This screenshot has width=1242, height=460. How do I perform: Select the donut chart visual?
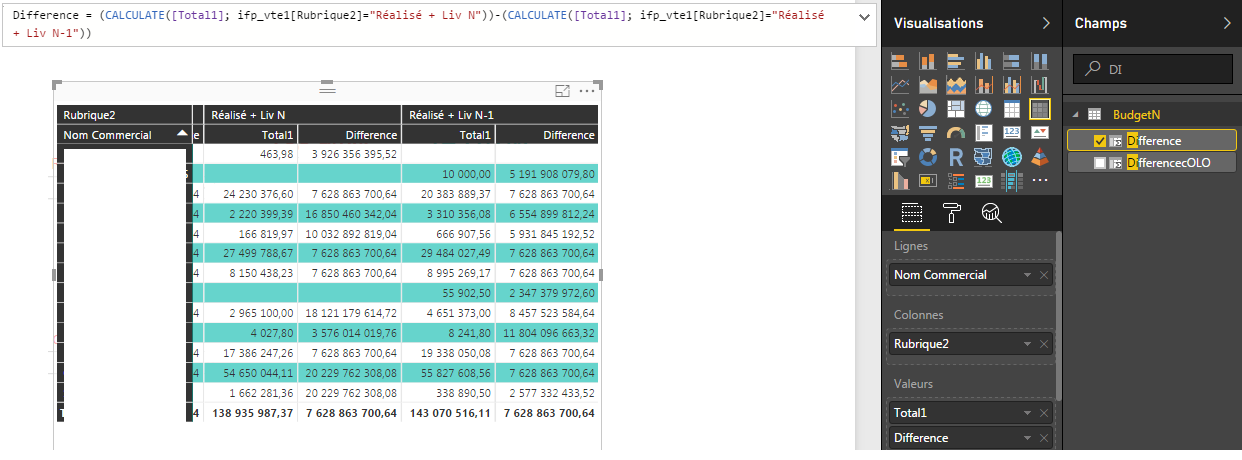pyautogui.click(x=927, y=156)
